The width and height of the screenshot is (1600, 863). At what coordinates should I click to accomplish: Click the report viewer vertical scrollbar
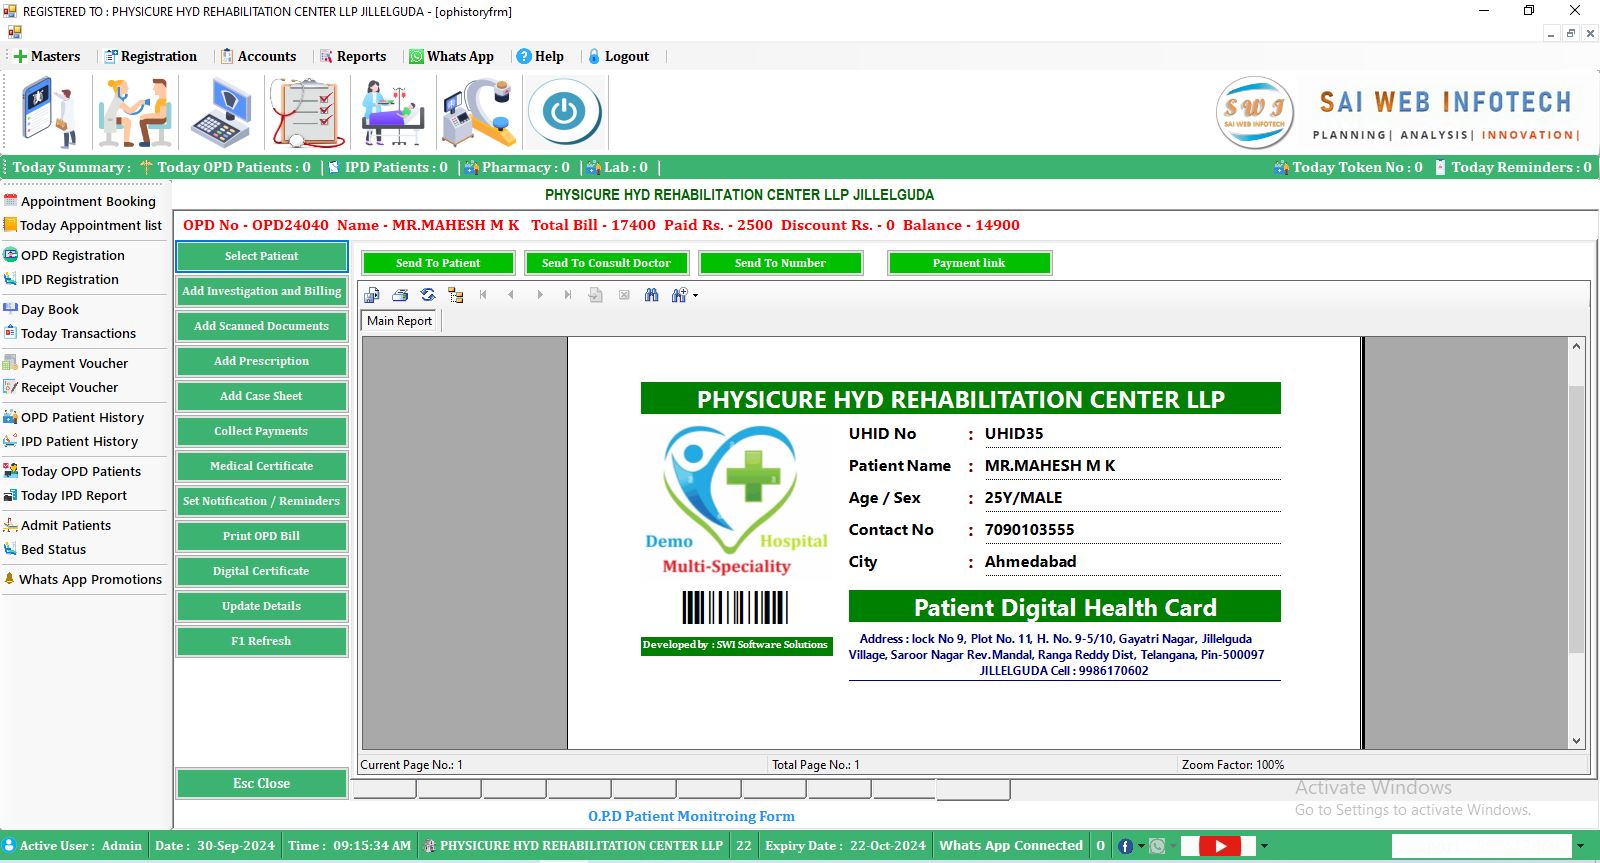coord(1576,520)
